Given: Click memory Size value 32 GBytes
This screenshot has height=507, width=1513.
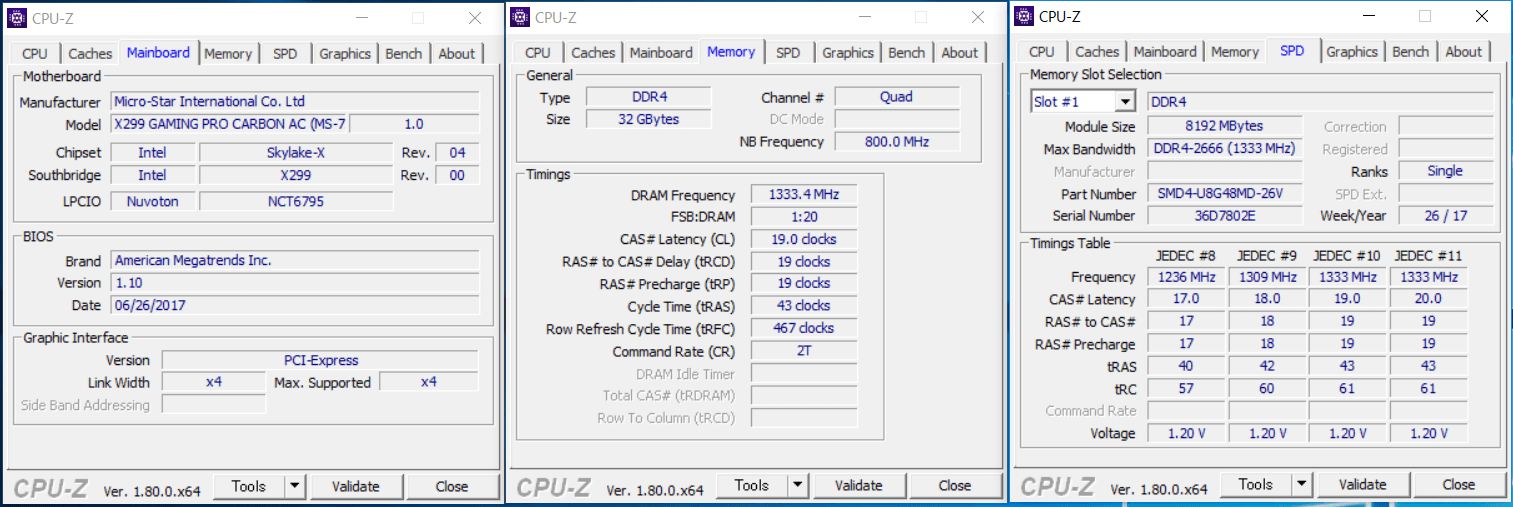Looking at the screenshot, I should [648, 119].
